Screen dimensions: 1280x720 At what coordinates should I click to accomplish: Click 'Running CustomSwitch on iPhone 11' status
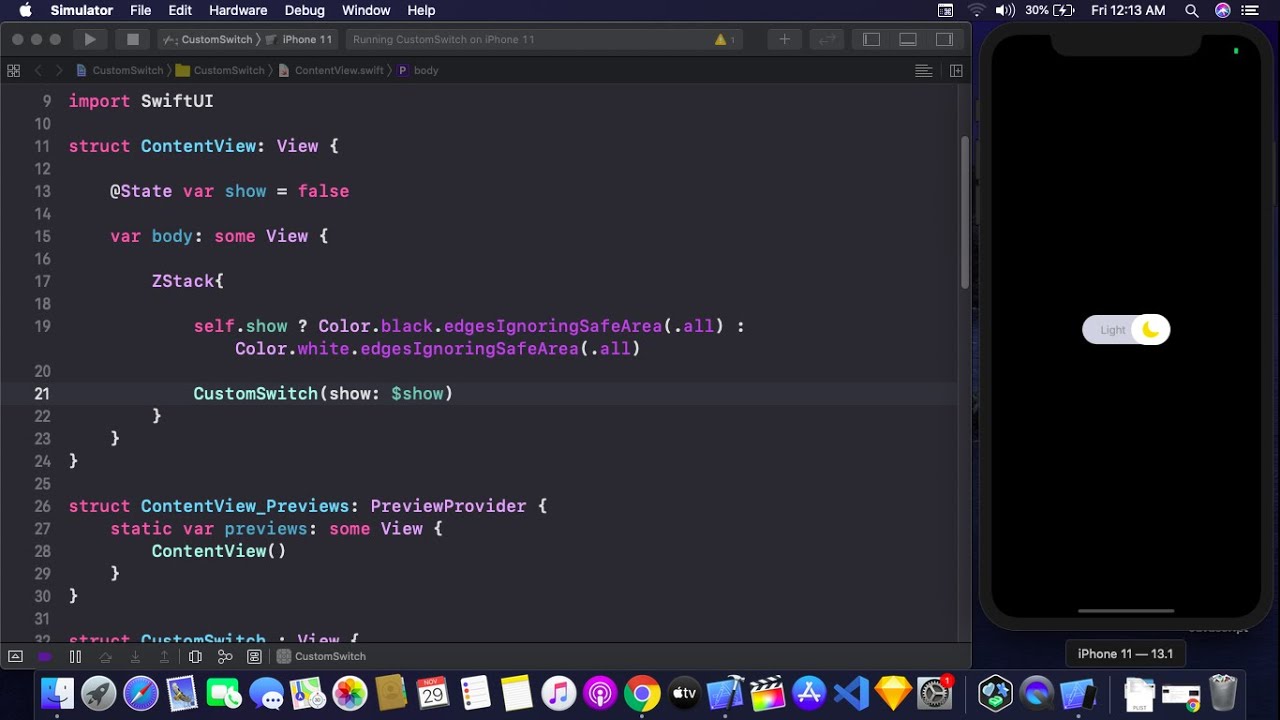point(444,40)
